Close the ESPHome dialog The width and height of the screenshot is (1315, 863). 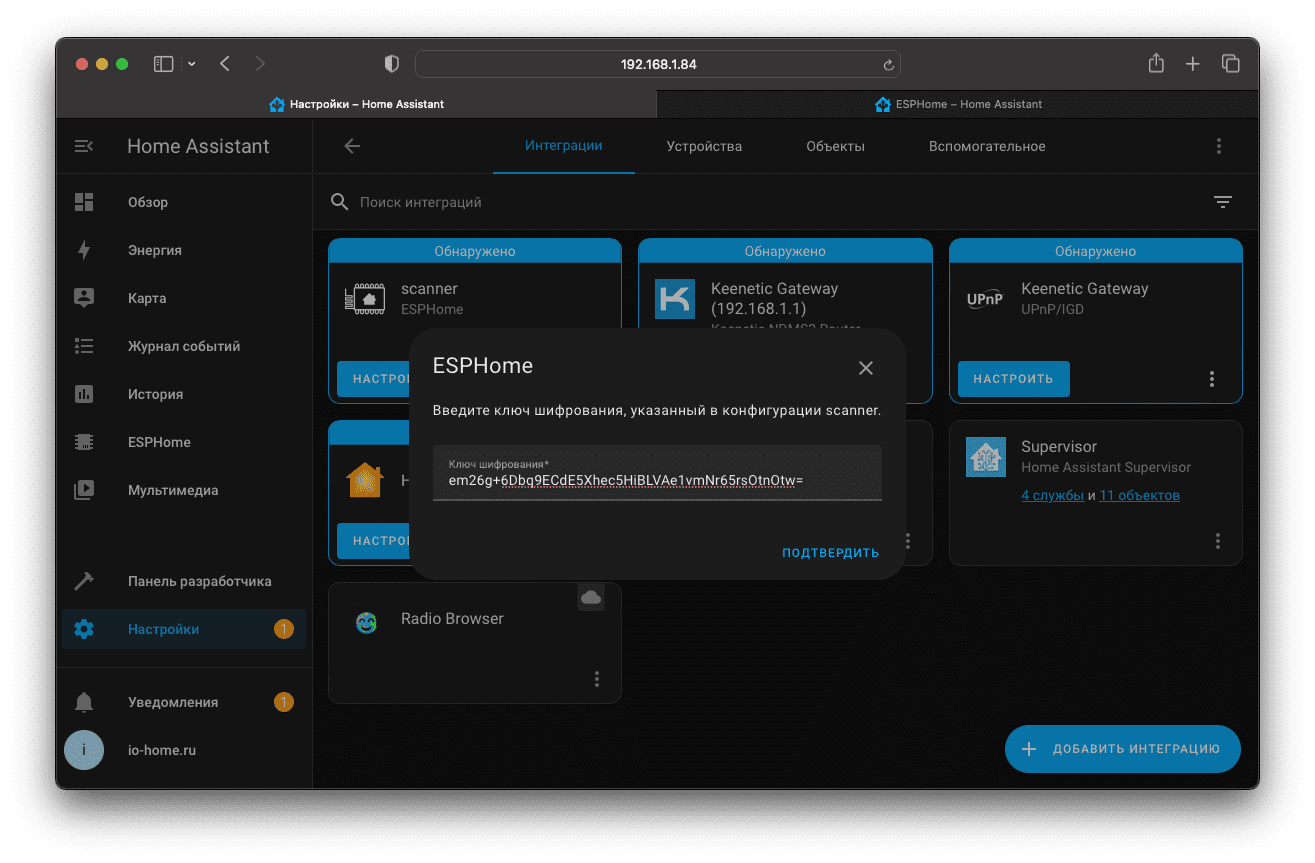(x=866, y=368)
